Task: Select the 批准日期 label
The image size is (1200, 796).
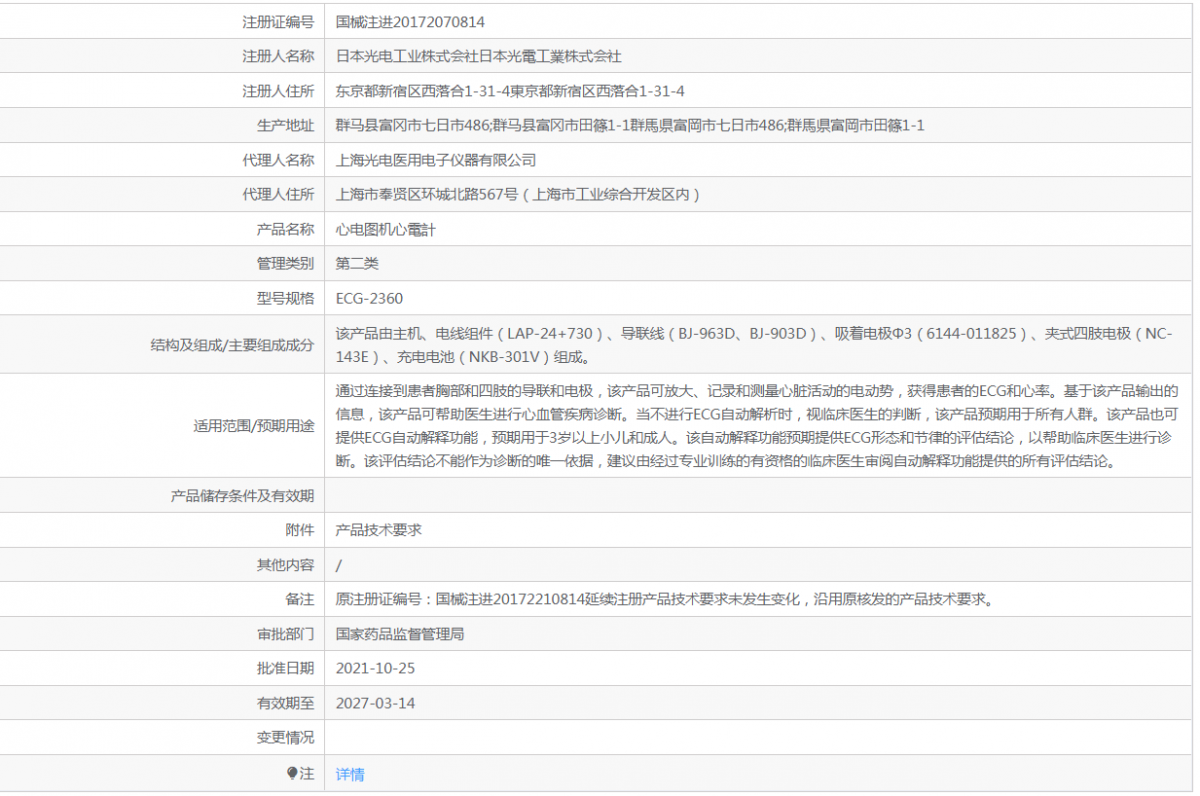Action: point(285,668)
